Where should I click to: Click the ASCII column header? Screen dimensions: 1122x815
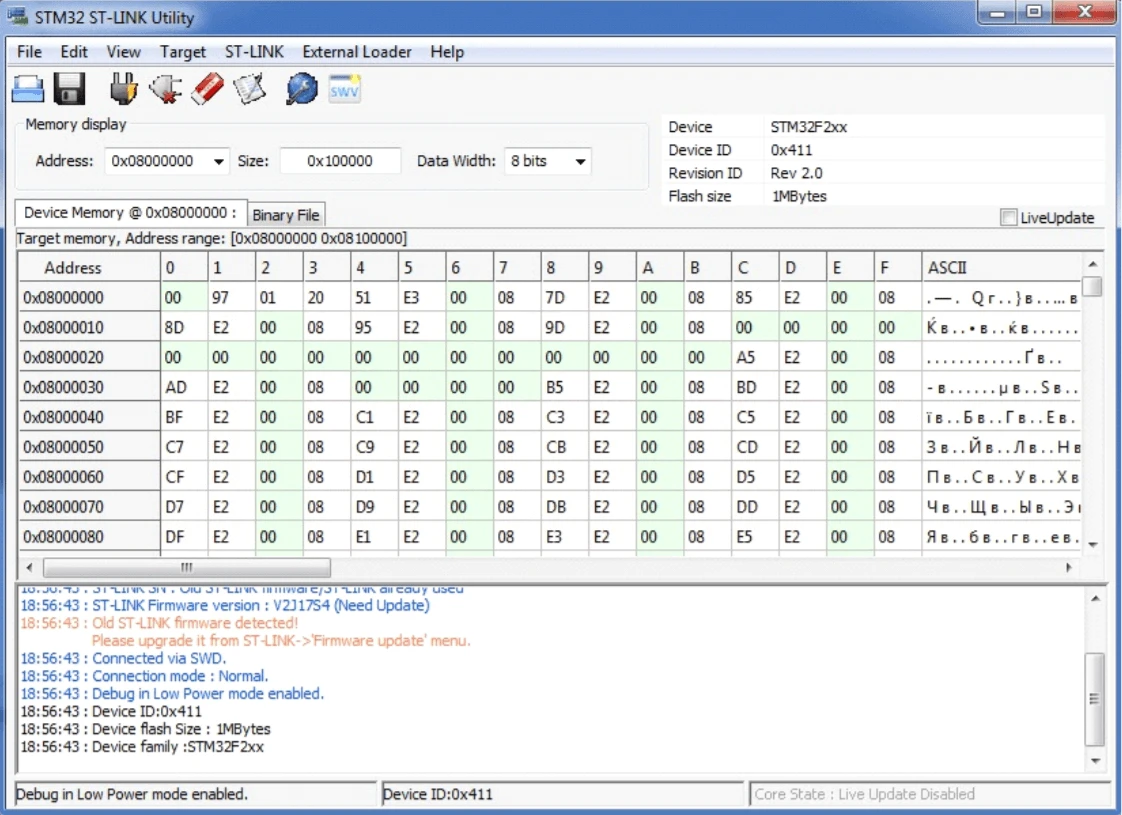click(1001, 268)
